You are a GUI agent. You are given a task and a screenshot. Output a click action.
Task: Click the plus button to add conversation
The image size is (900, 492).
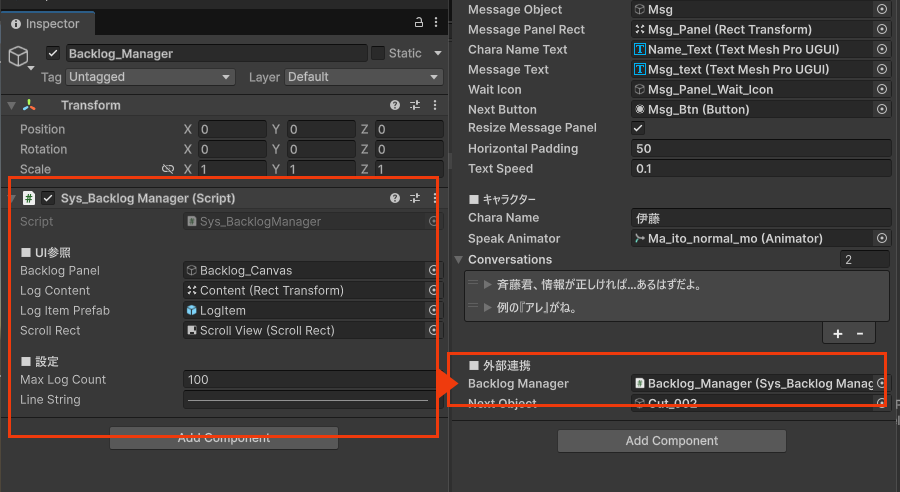838,333
